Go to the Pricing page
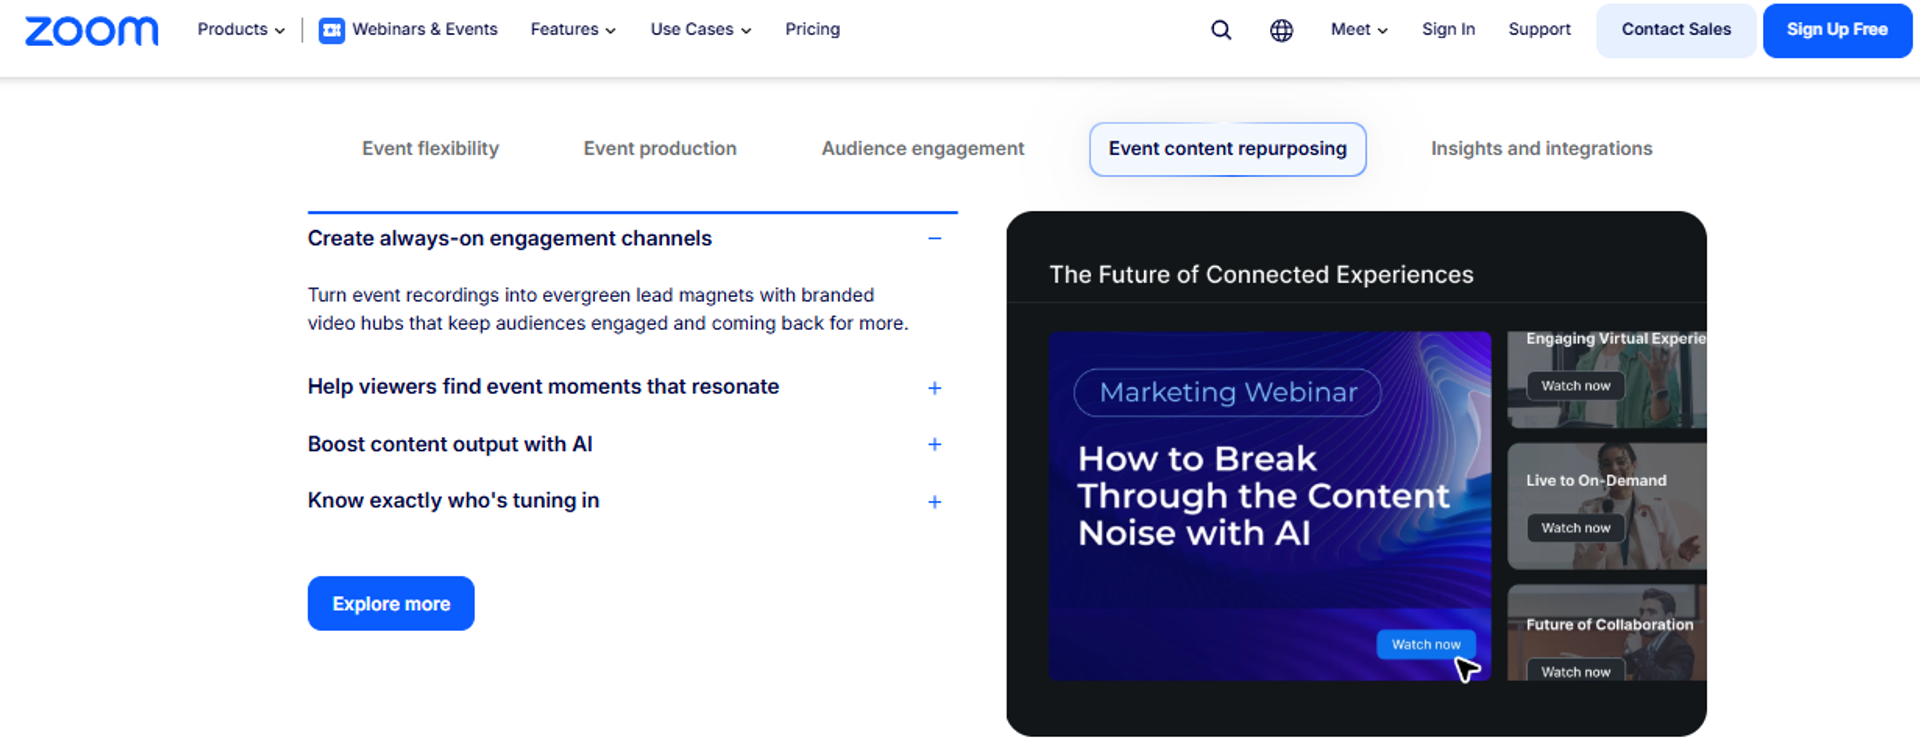Screen dimensions: 1920x755 pyautogui.click(x=812, y=30)
